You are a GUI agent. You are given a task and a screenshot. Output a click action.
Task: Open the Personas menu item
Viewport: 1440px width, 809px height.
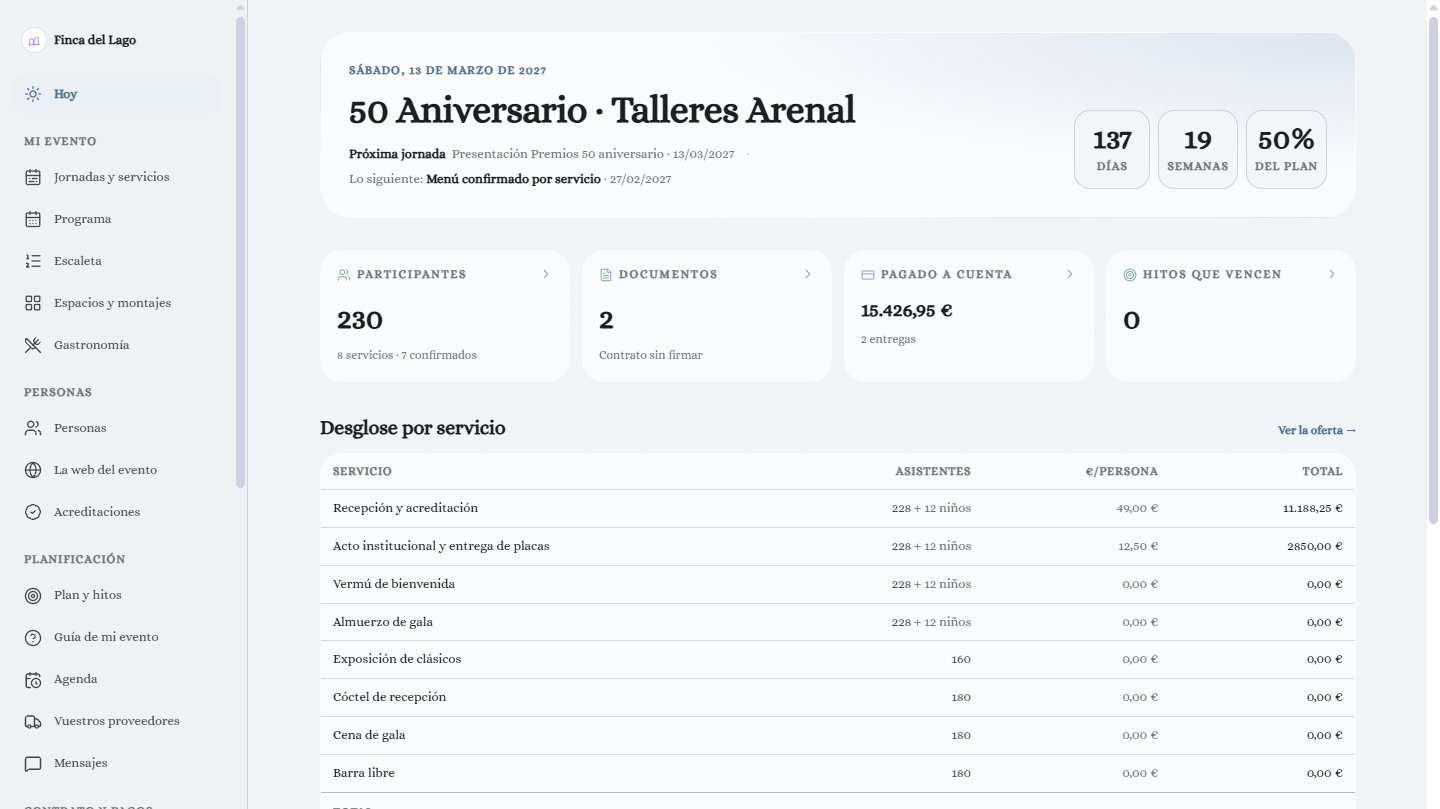tap(117, 428)
